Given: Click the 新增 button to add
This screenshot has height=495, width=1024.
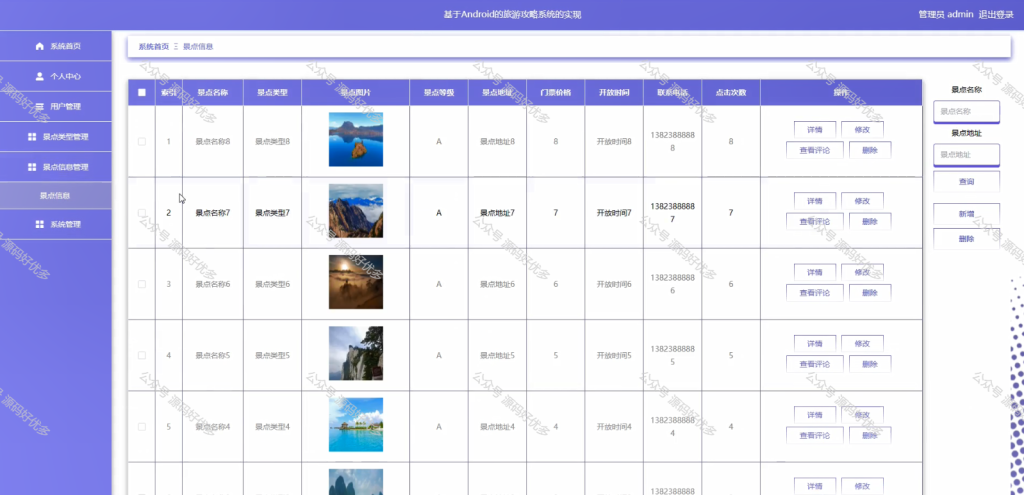Looking at the screenshot, I should (x=967, y=214).
